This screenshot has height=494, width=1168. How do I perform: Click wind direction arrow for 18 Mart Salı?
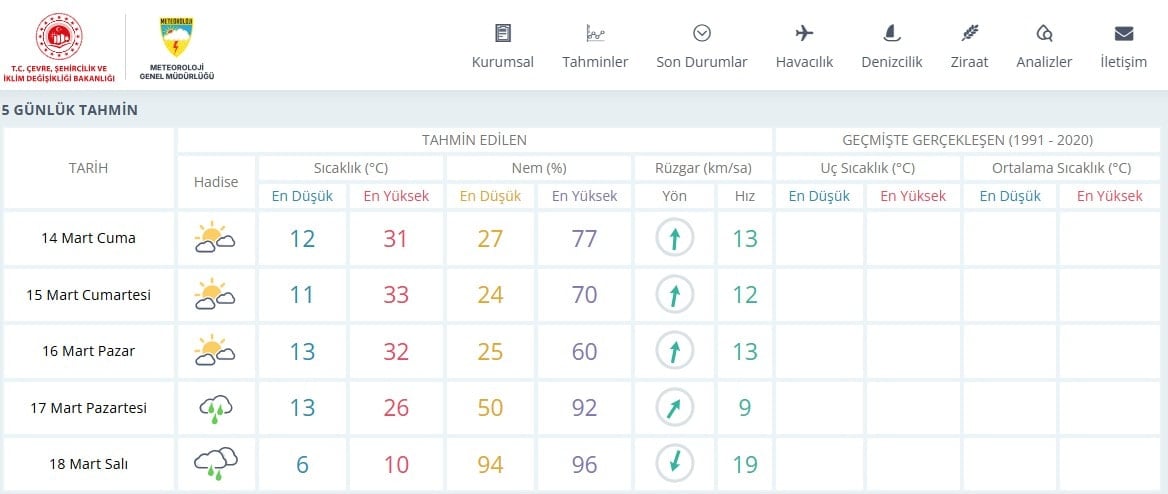674,463
